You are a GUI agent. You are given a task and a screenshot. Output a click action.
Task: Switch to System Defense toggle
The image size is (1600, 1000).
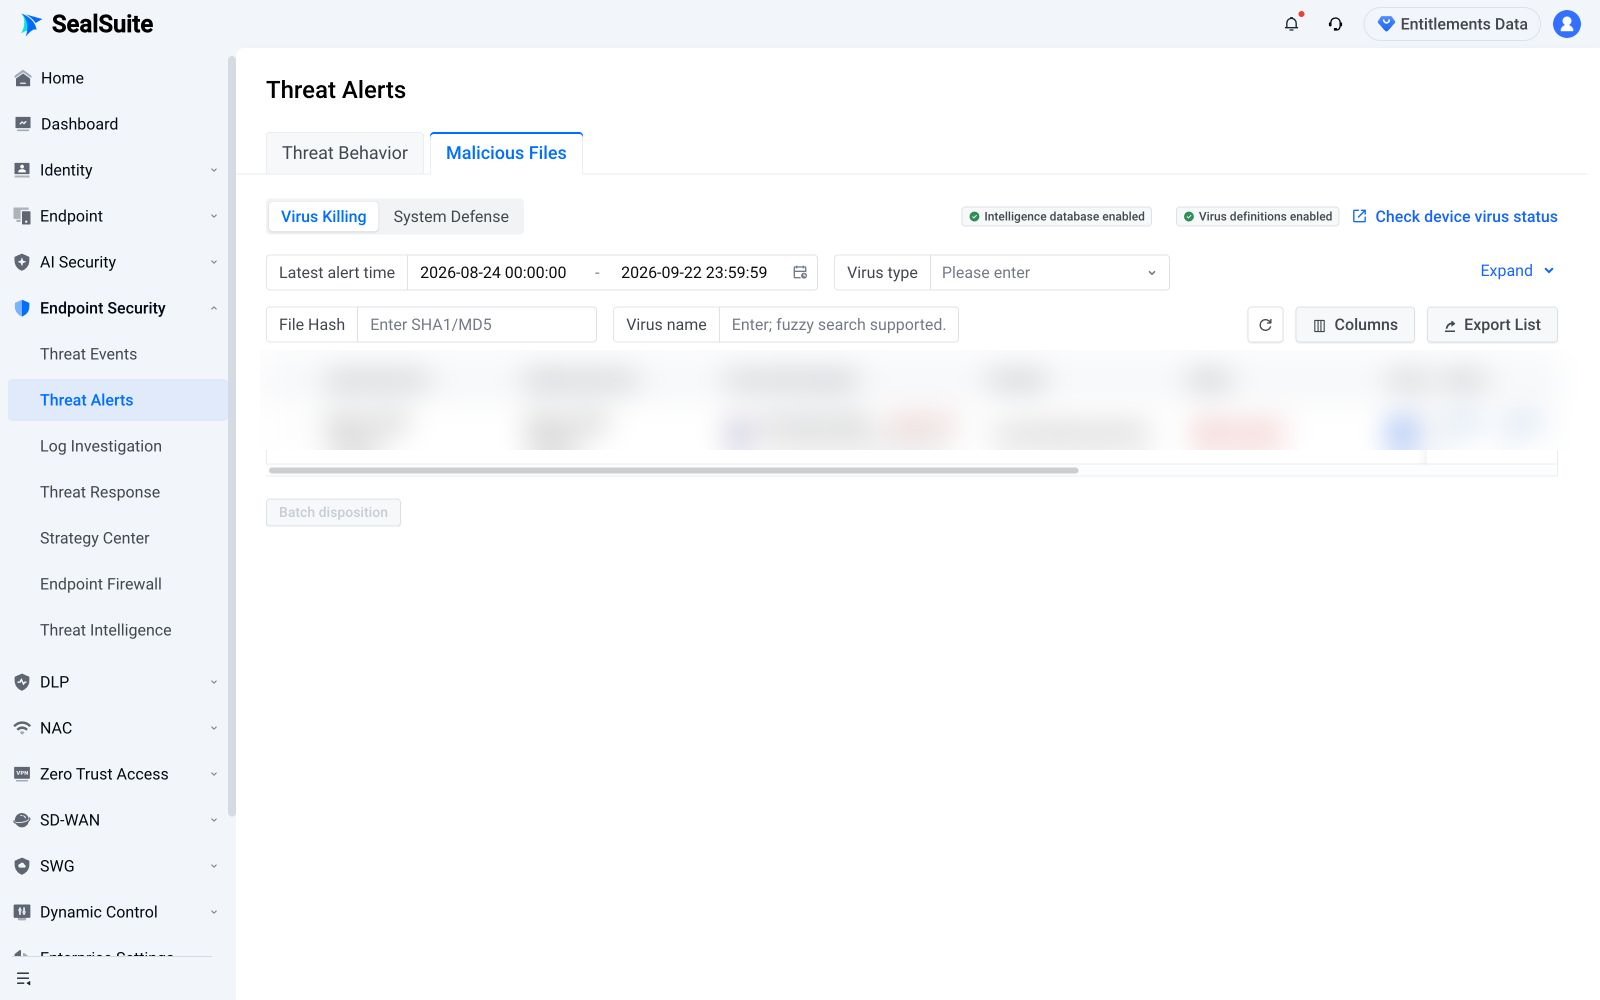pos(451,217)
